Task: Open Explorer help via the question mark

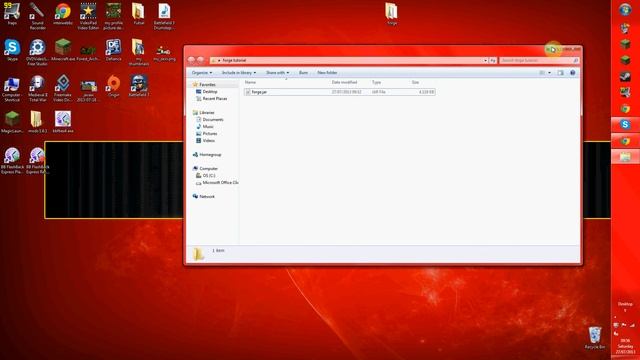Action: click(573, 73)
